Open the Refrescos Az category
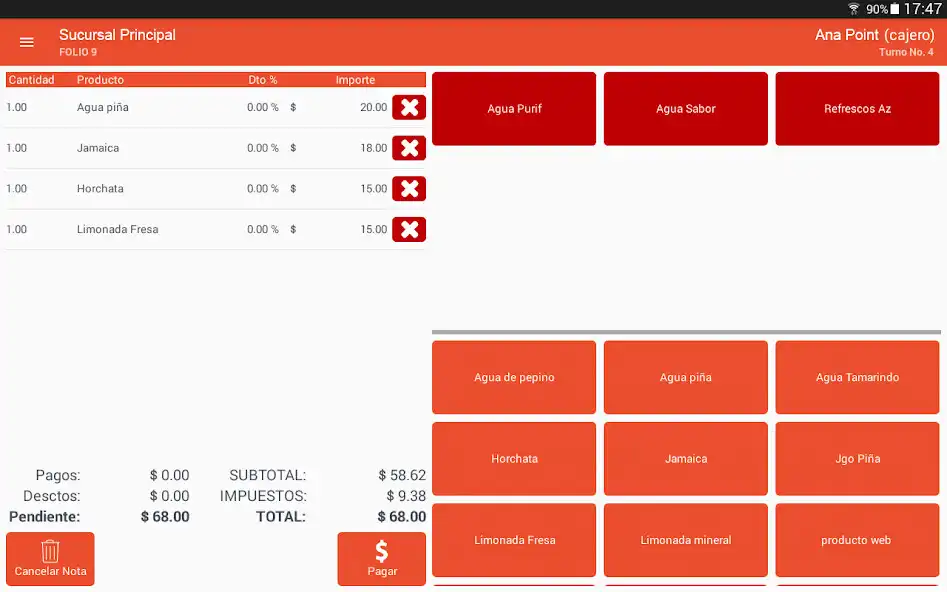This screenshot has width=947, height=592. [x=857, y=108]
